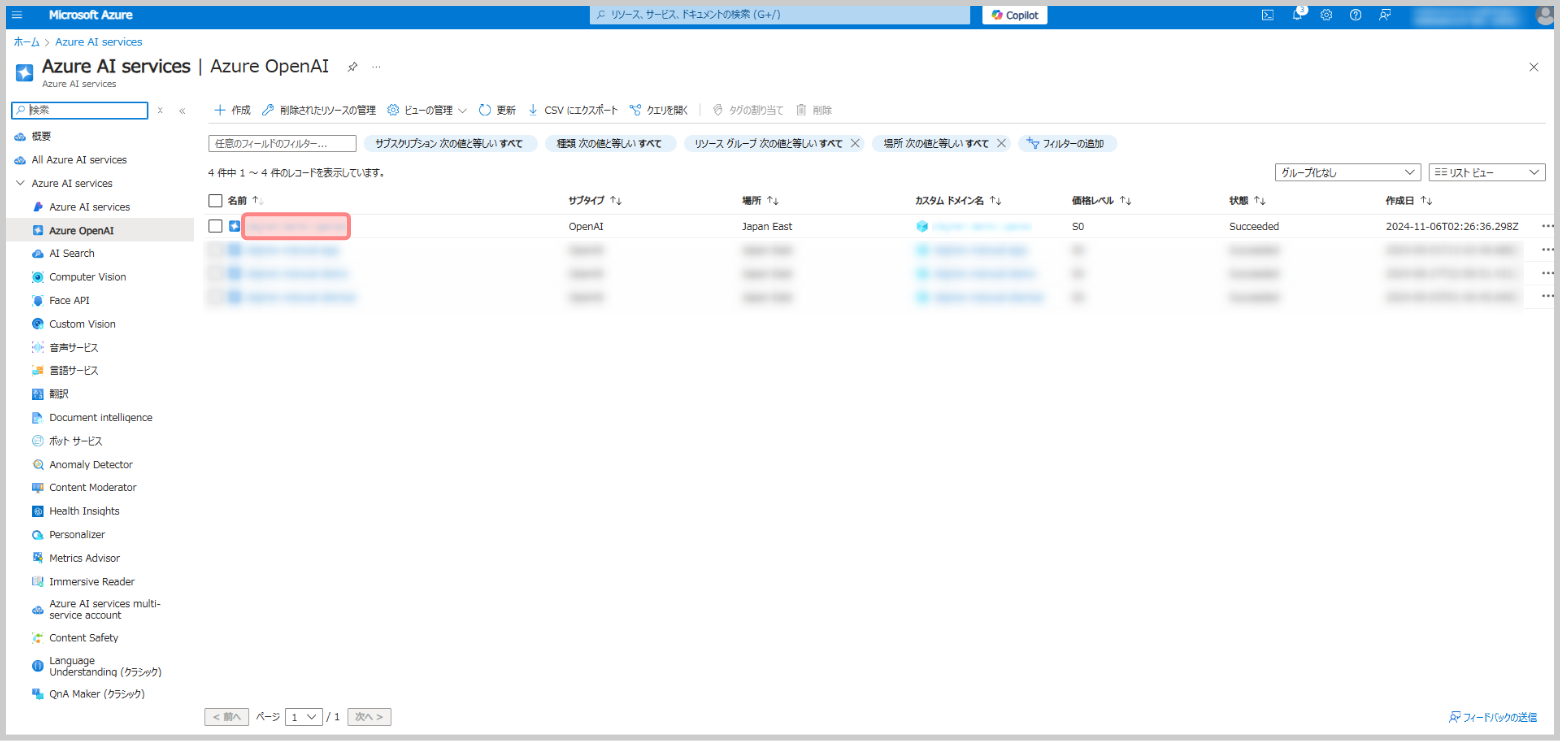Pin the Azure OpenAI page

(352, 67)
